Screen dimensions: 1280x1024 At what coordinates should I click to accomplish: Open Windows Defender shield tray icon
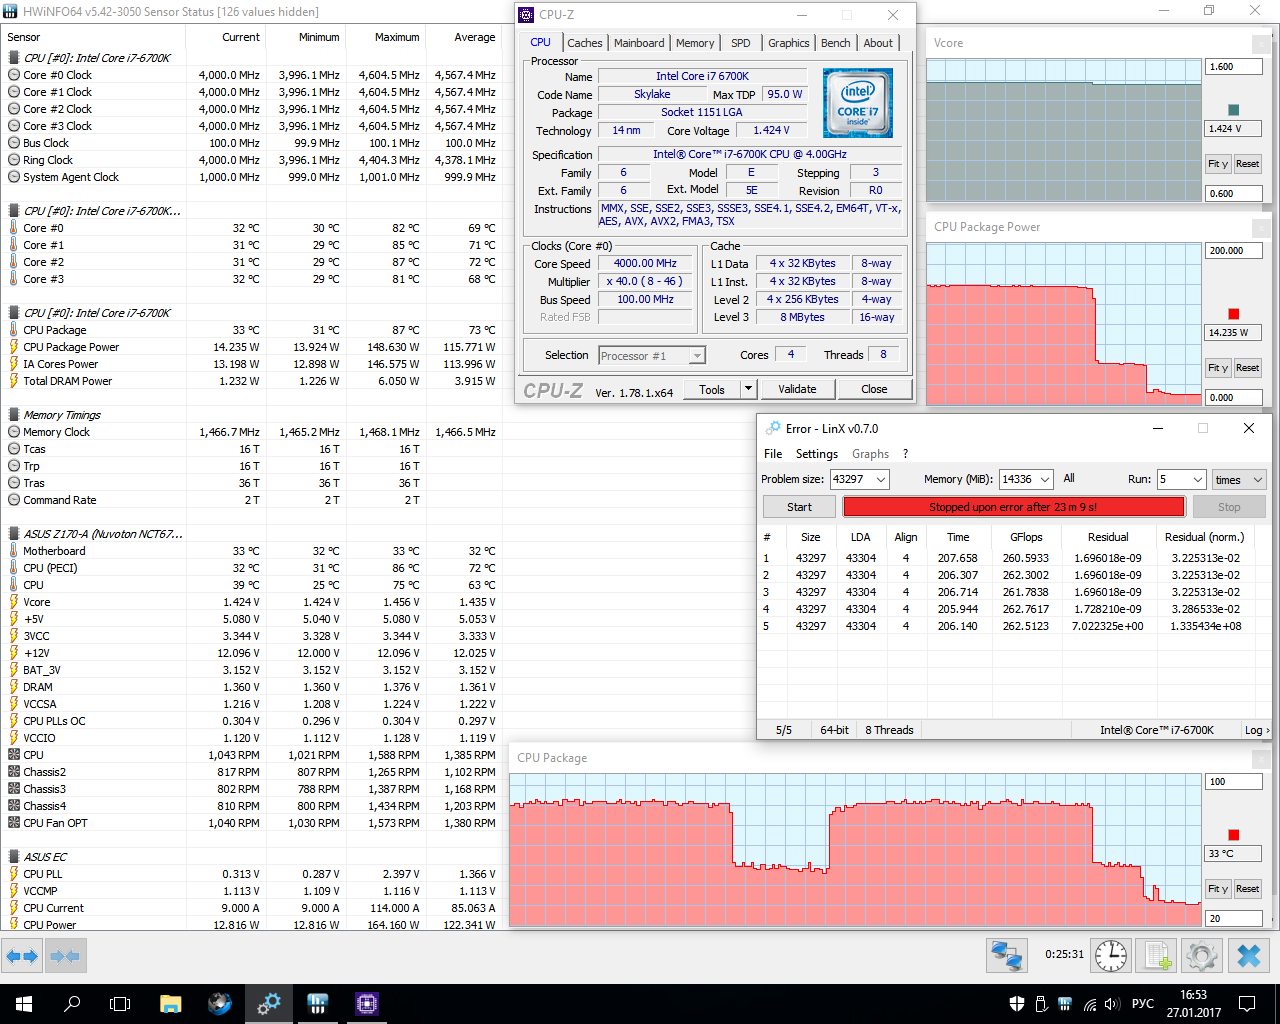click(1017, 1004)
